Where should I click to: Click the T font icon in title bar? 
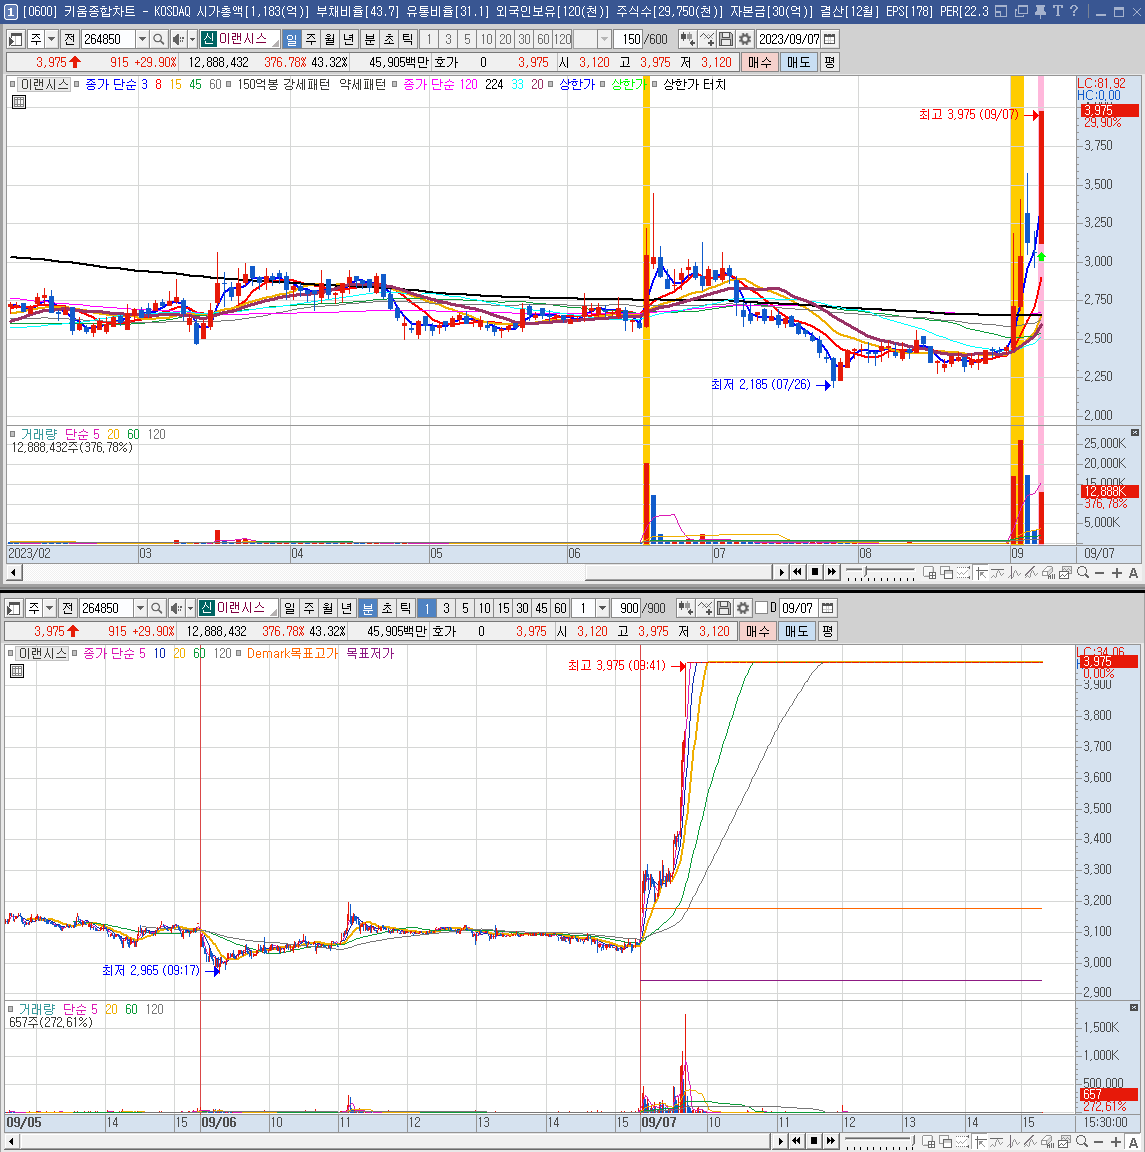1058,11
